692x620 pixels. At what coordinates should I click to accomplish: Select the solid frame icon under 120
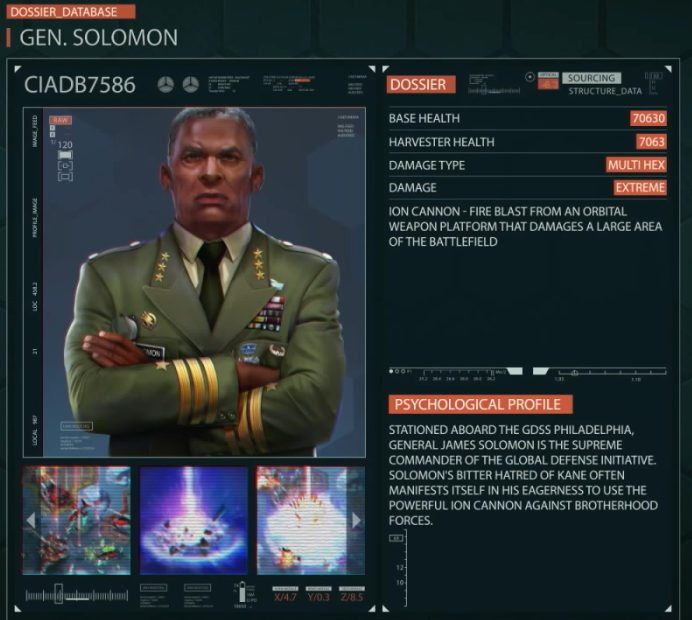pyautogui.click(x=65, y=155)
